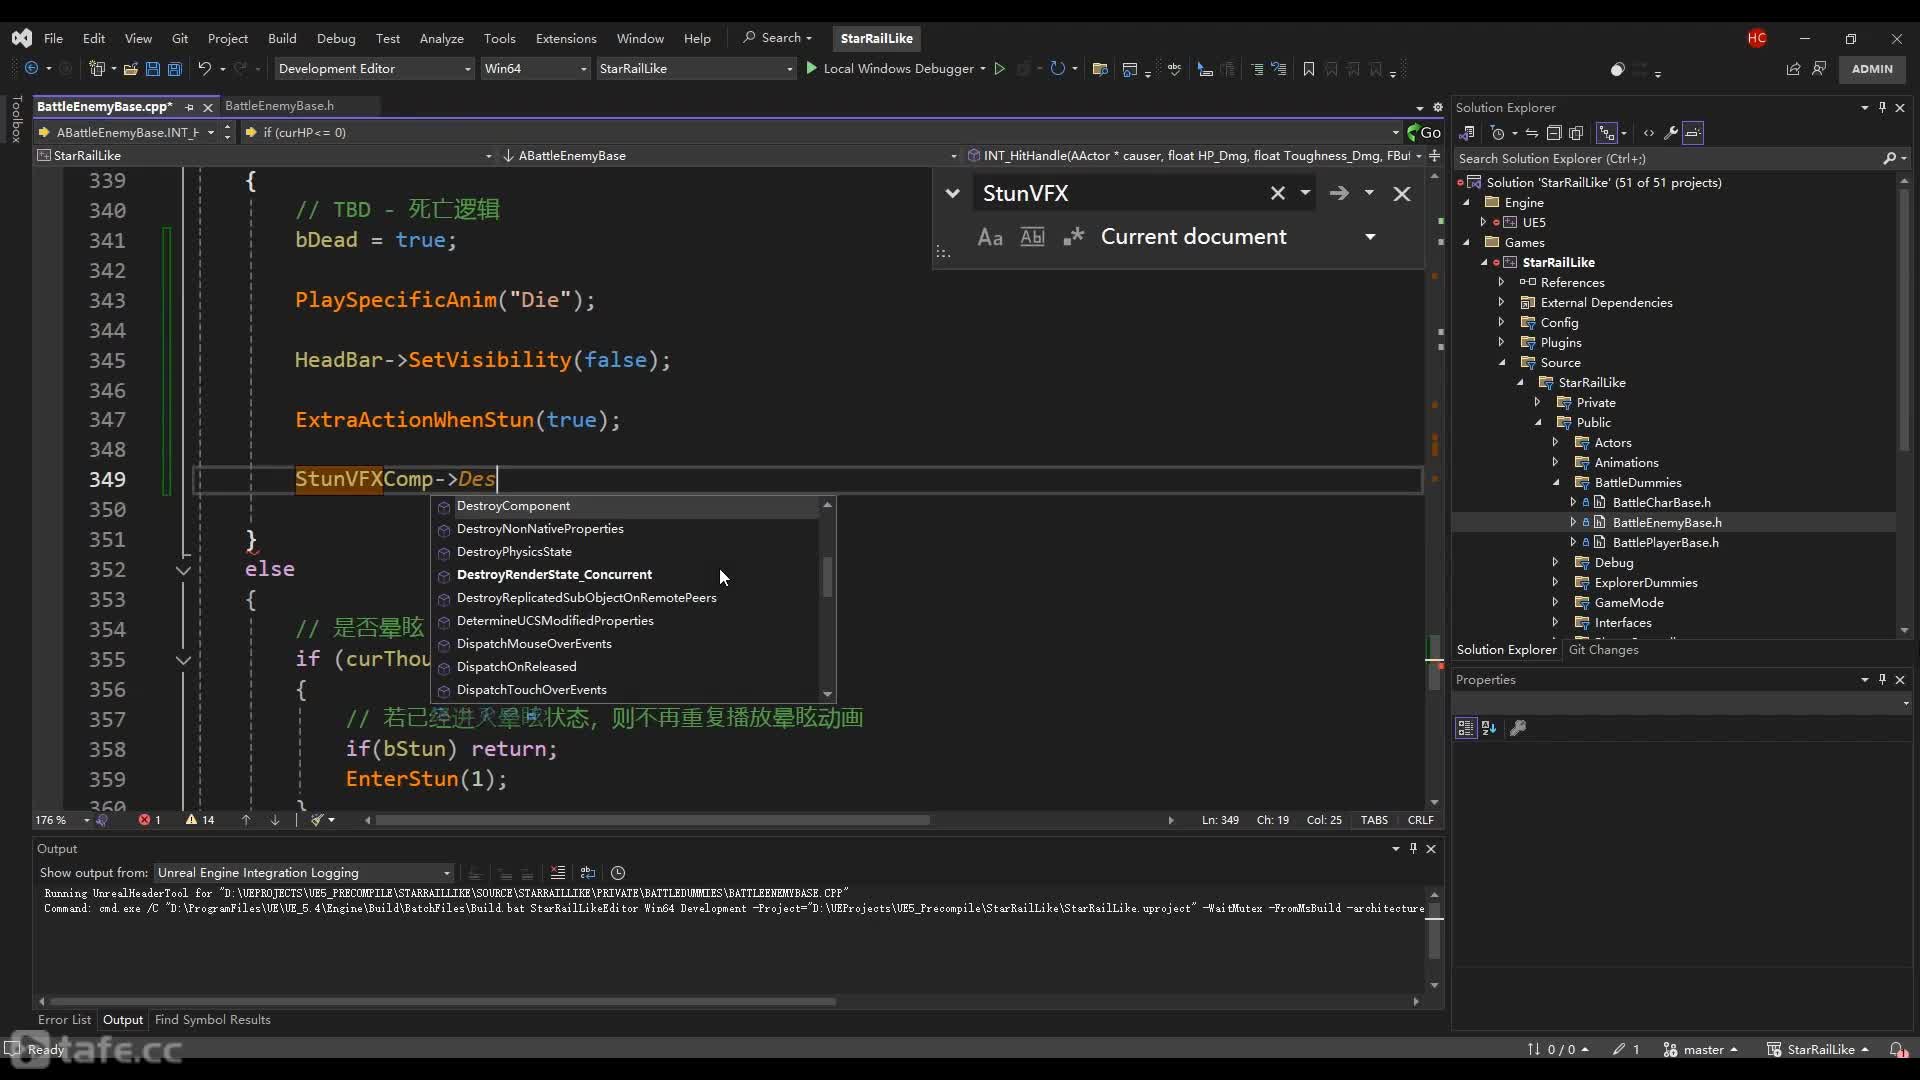Open Find Symbol Results tab
Screen dimensions: 1920x1080
[212, 1020]
